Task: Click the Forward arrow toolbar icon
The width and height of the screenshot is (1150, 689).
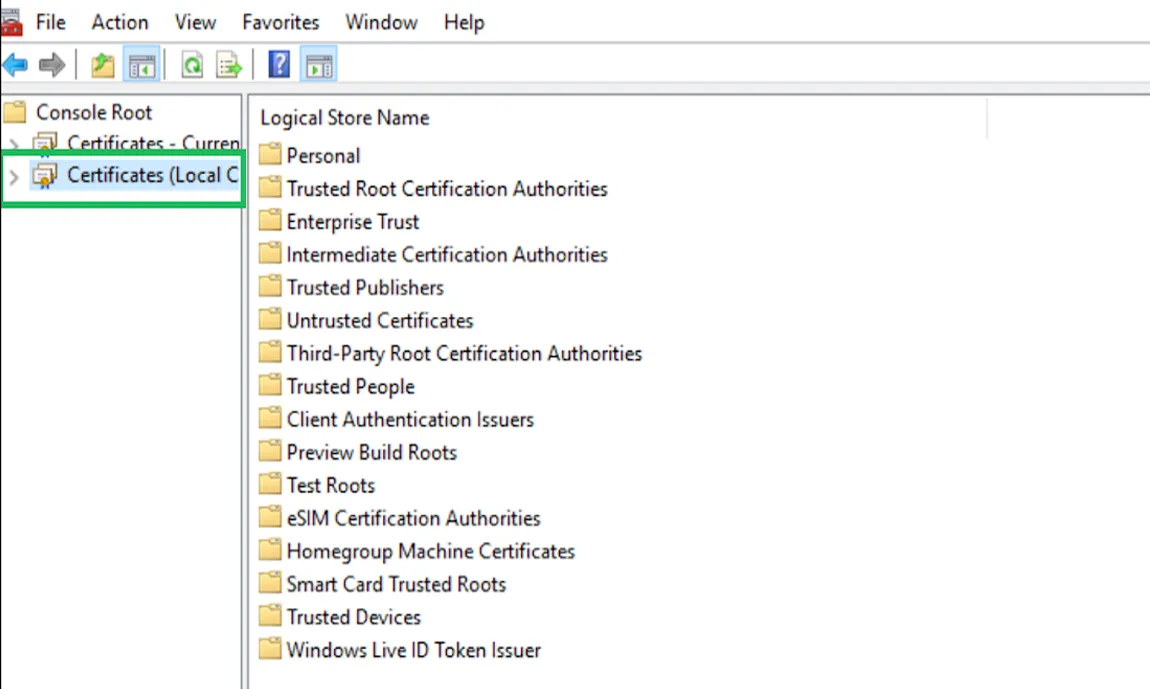Action: [52, 66]
